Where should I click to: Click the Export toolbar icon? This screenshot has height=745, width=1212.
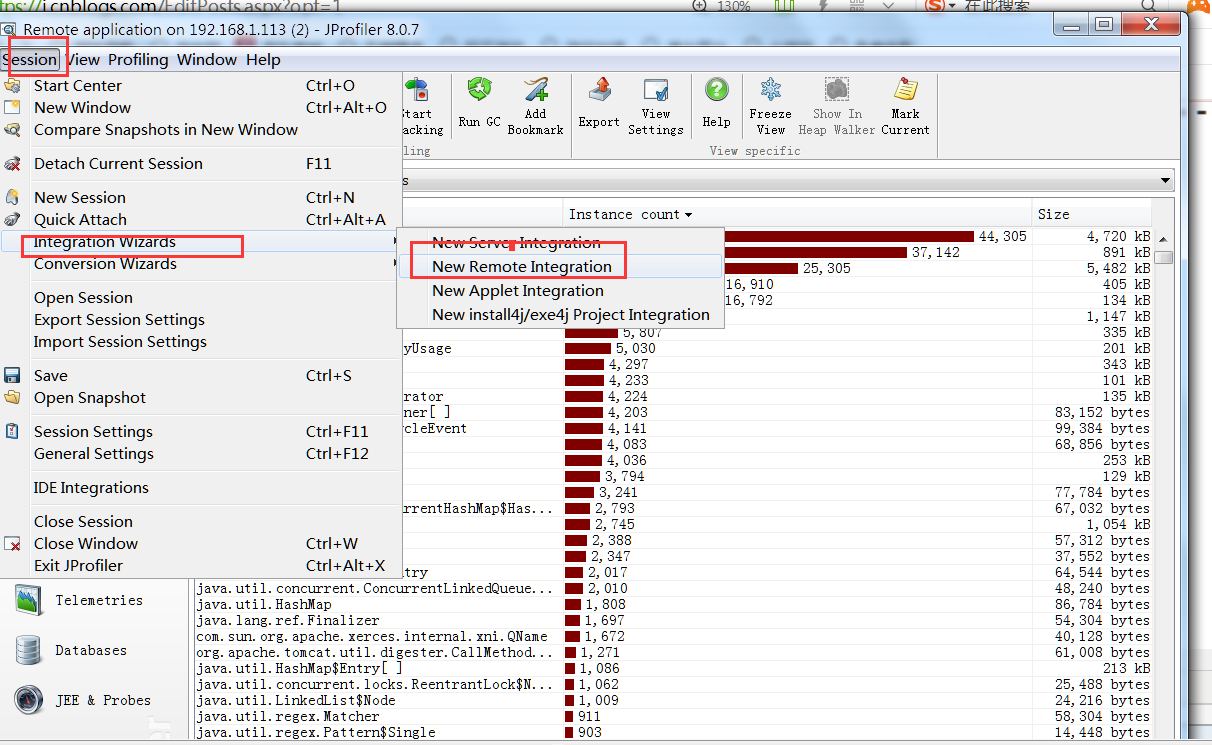click(599, 90)
